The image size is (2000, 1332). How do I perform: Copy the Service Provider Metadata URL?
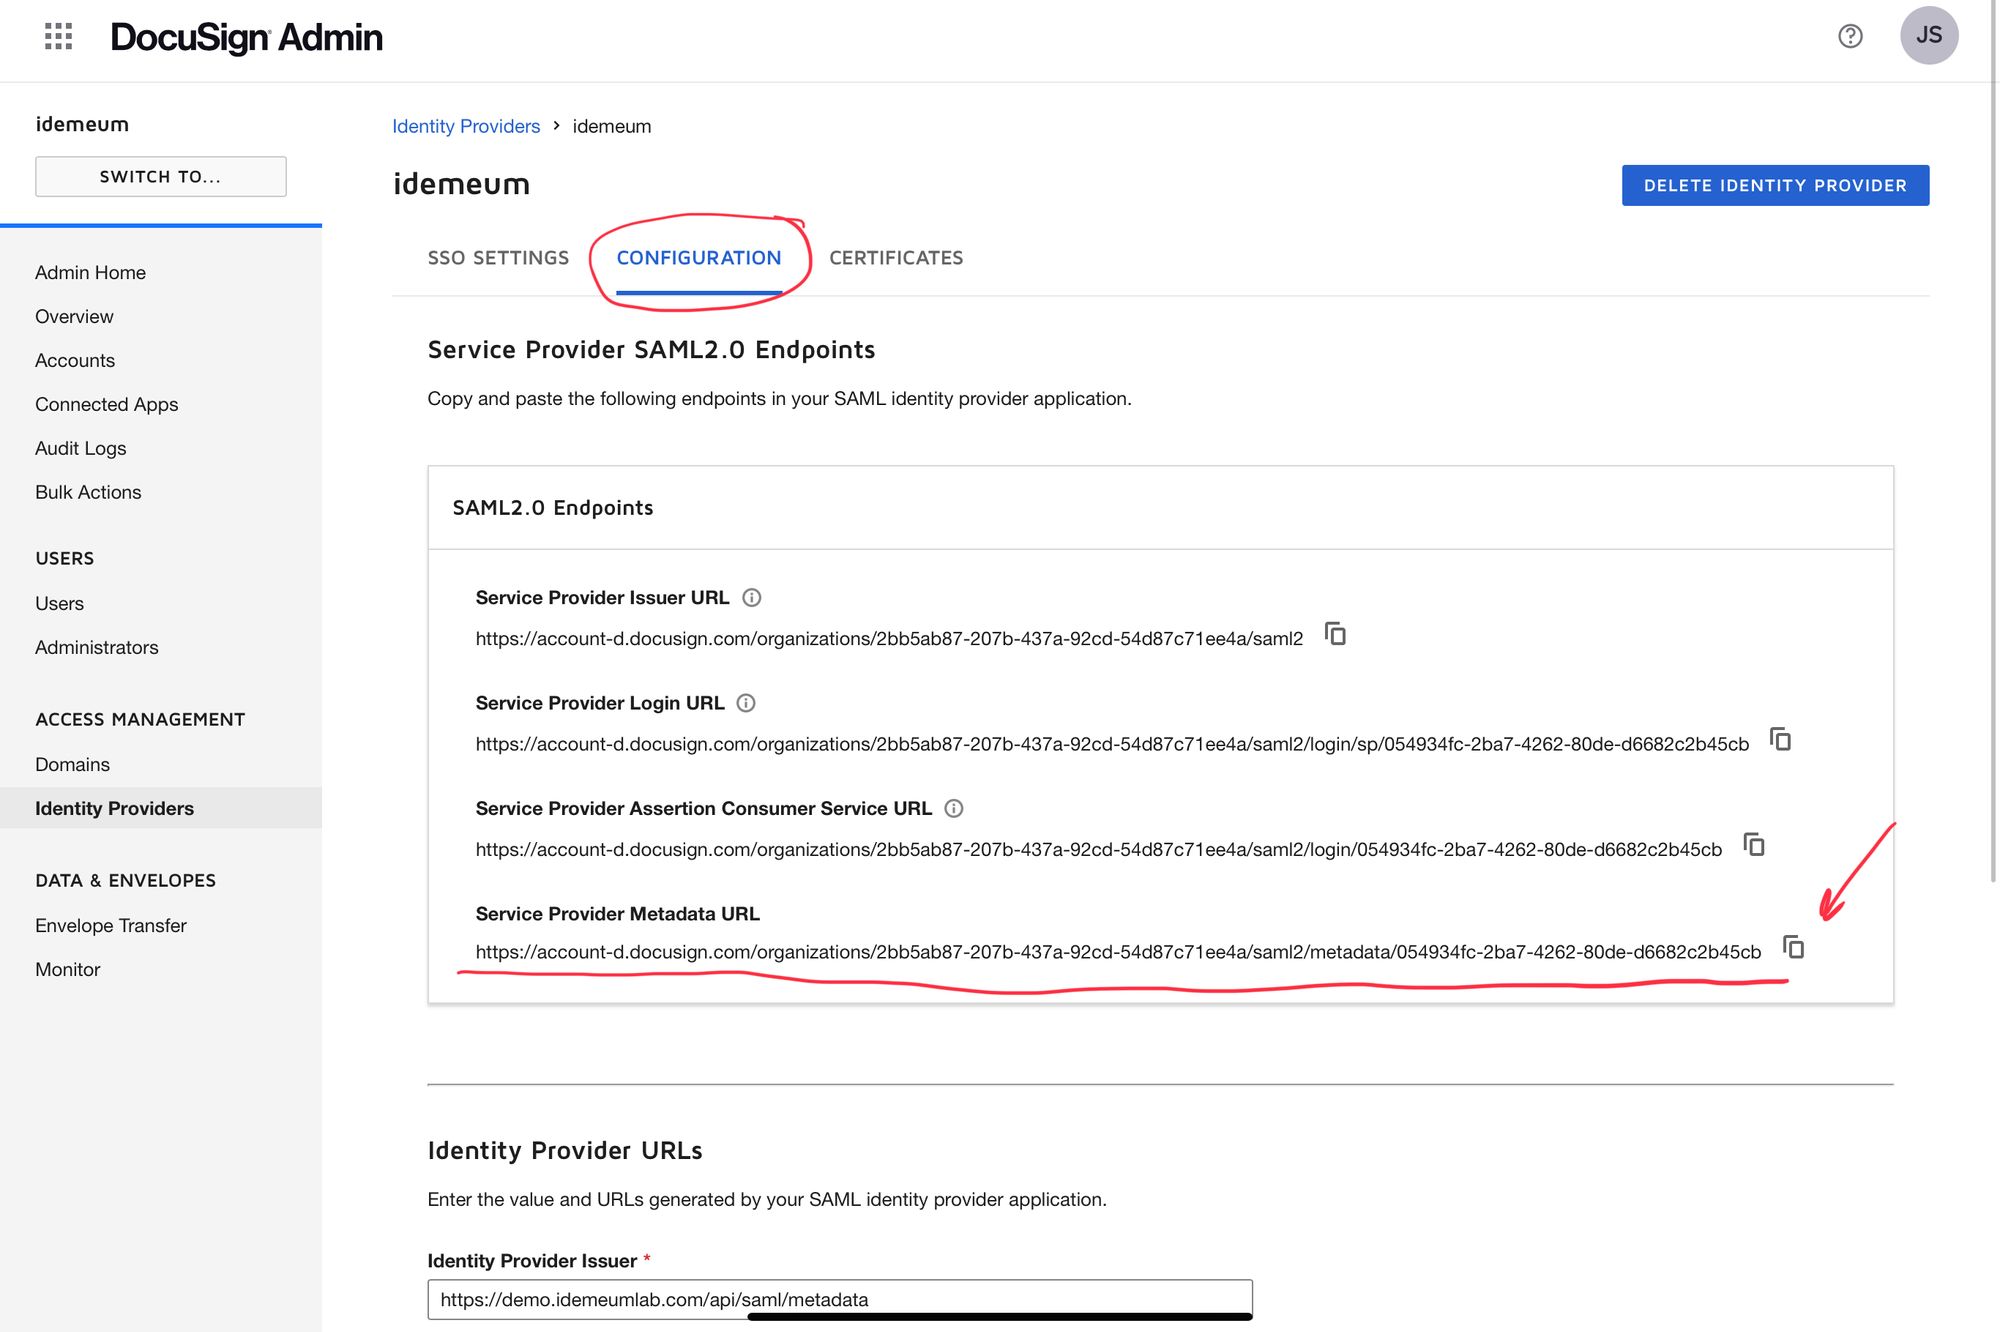(x=1794, y=947)
